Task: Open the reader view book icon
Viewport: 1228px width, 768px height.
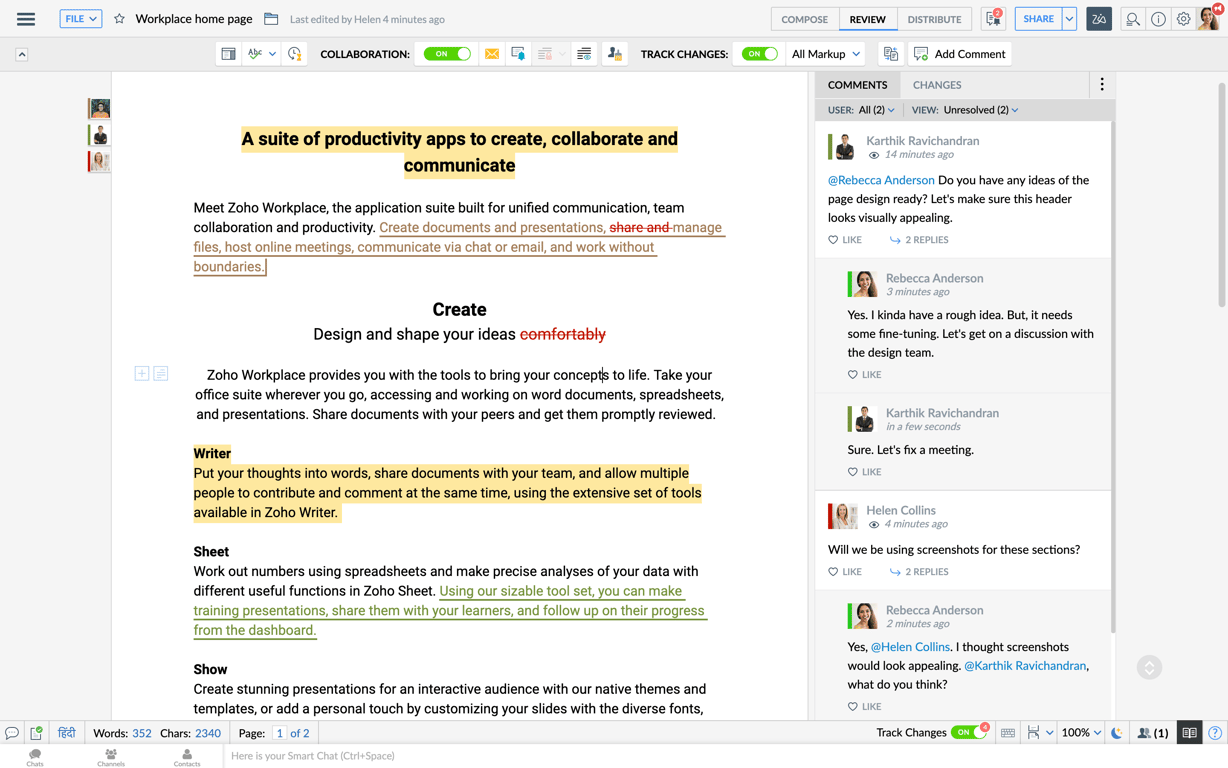Action: tap(1189, 733)
